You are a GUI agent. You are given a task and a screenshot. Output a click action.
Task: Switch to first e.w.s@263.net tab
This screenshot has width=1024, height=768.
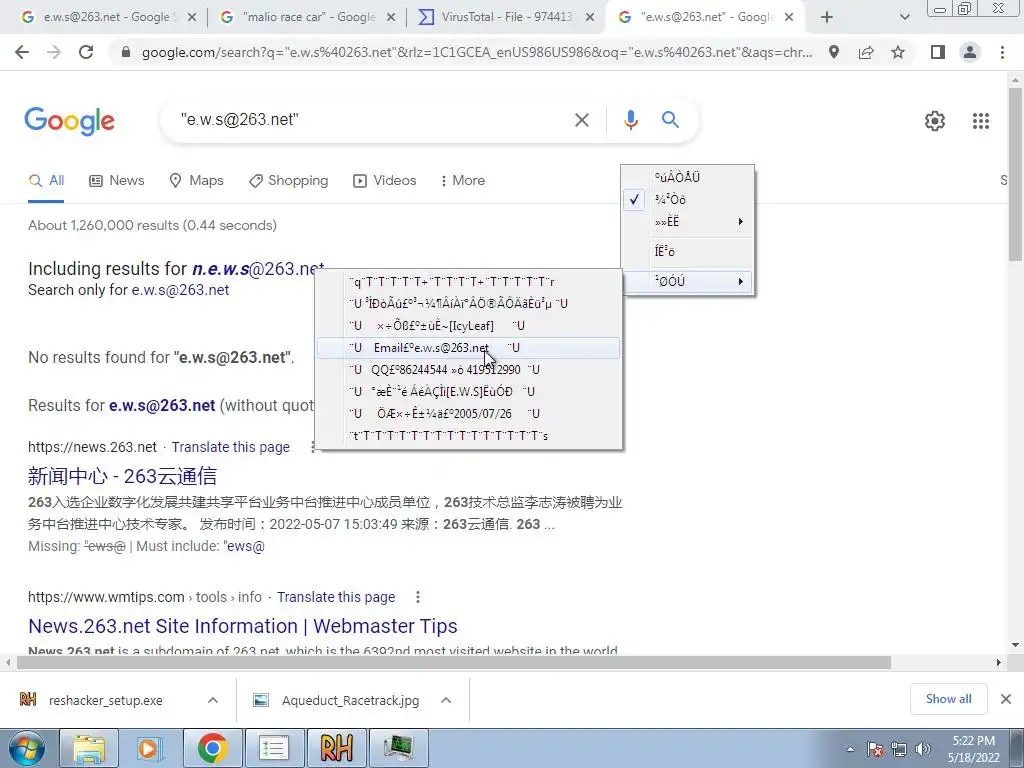pos(108,18)
